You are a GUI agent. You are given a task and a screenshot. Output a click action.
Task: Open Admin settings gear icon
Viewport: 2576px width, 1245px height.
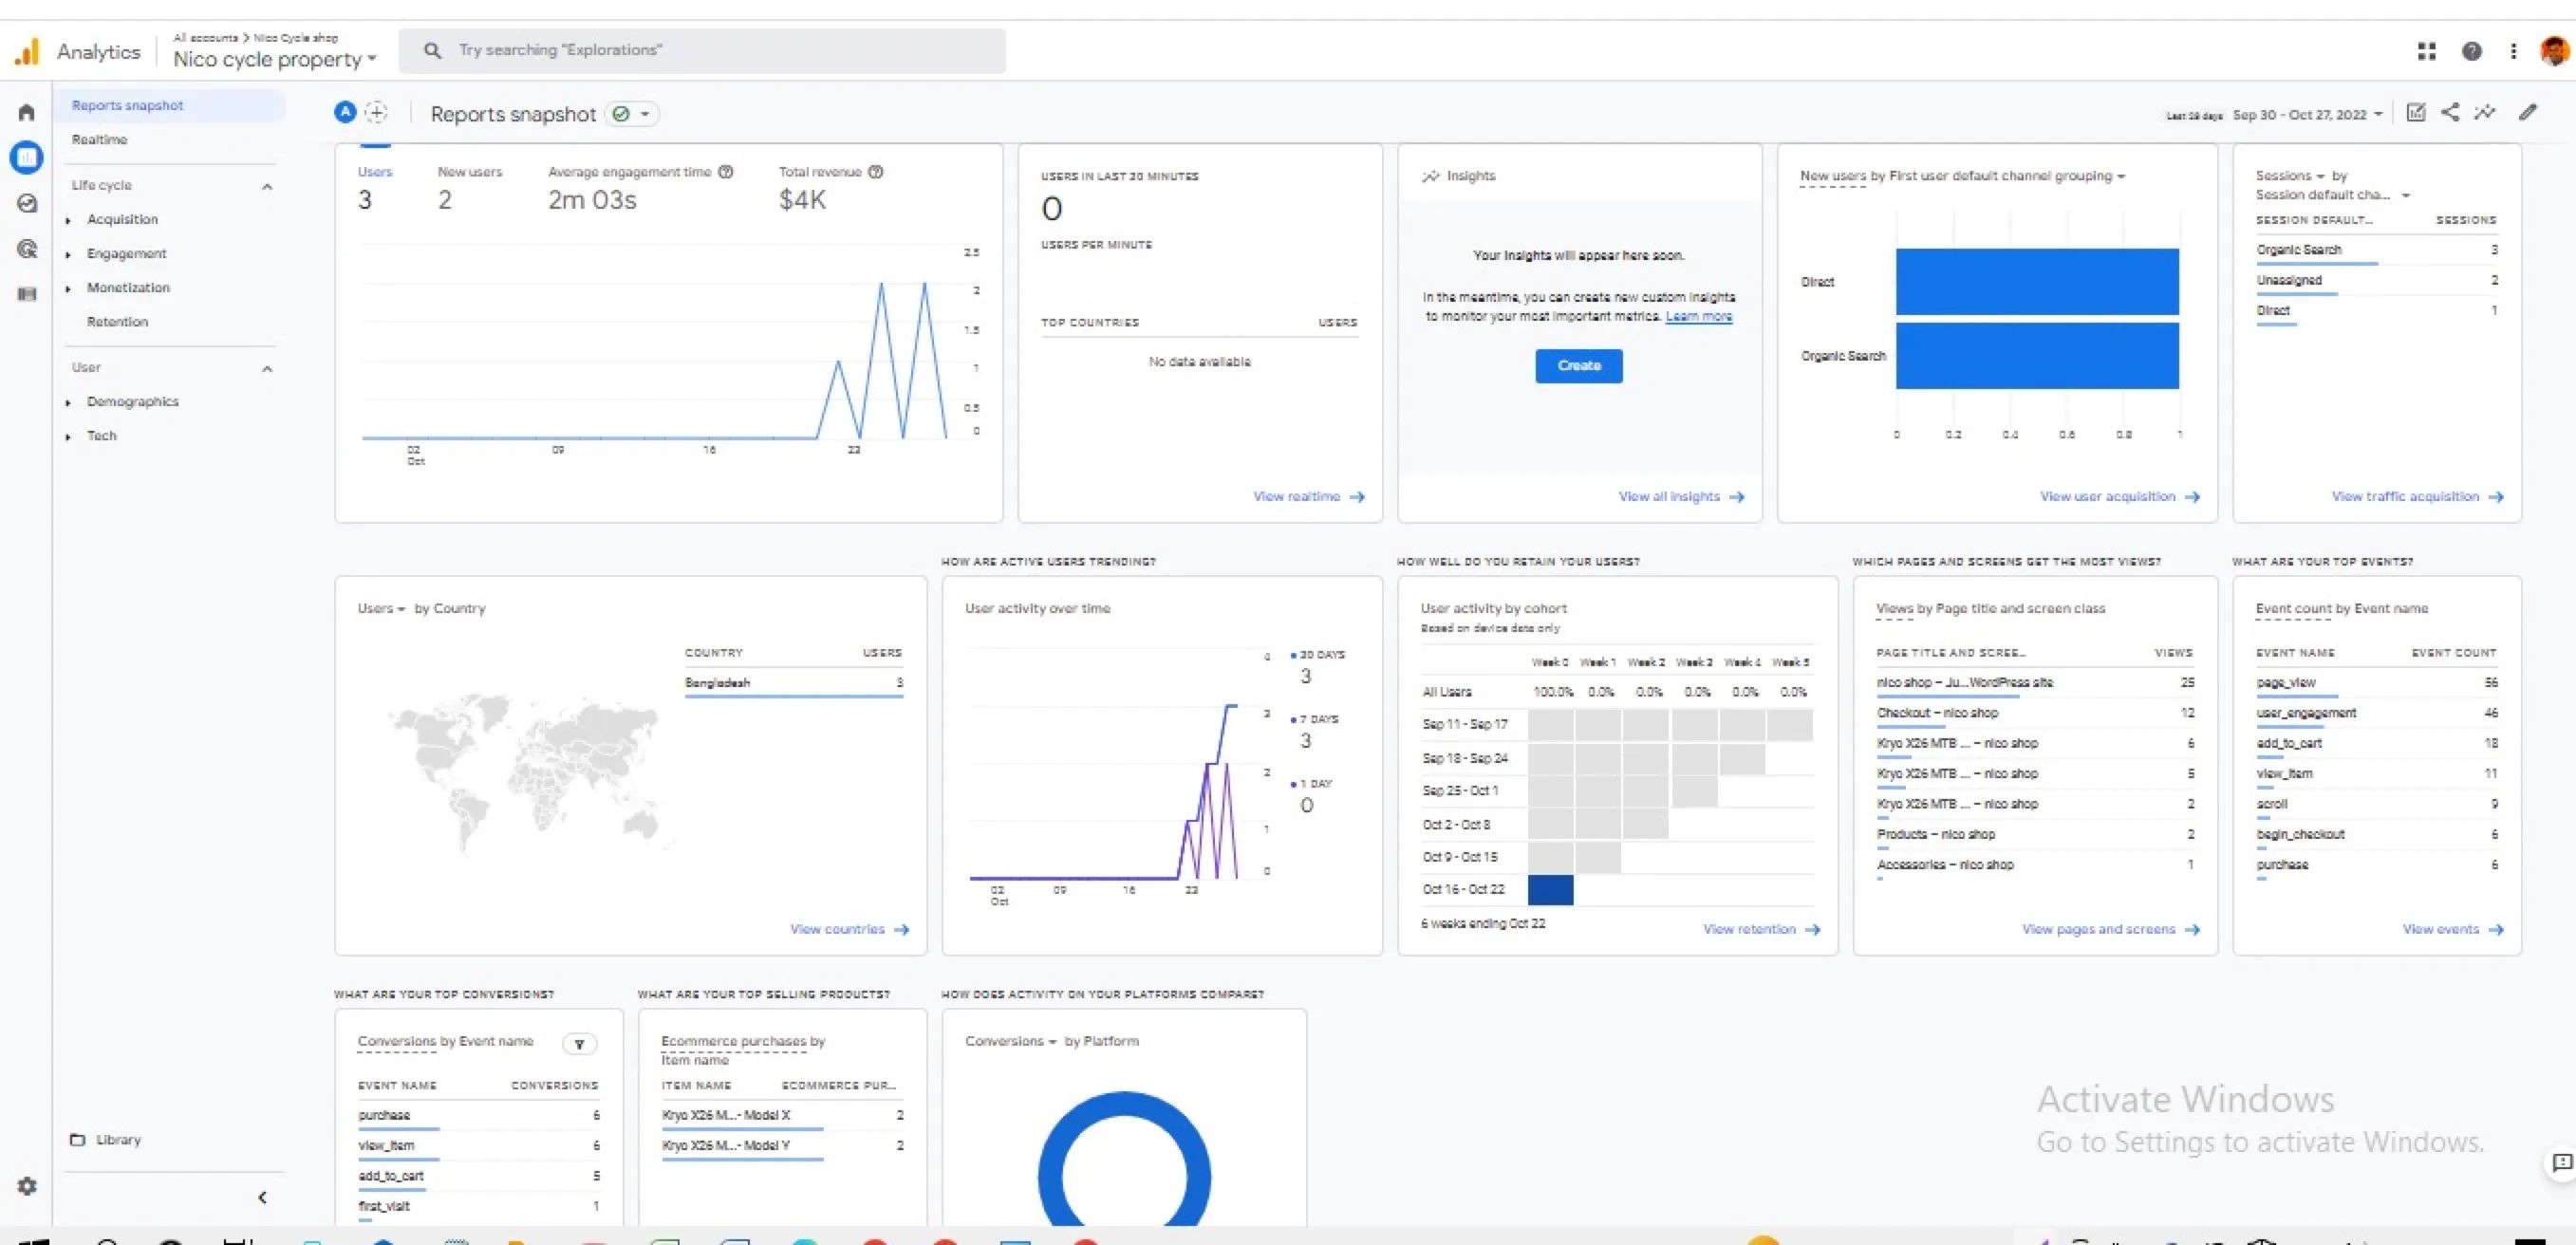pos(27,1186)
